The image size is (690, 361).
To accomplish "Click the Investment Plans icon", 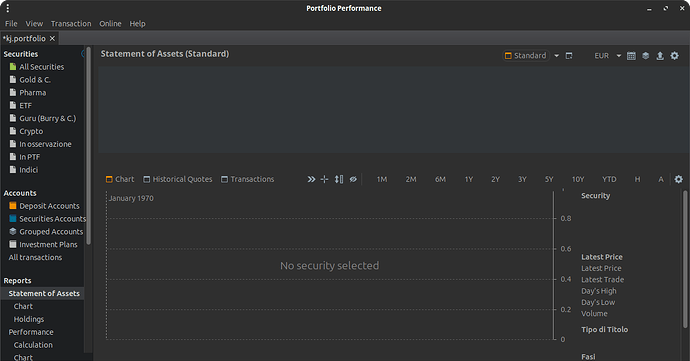I will (13, 244).
